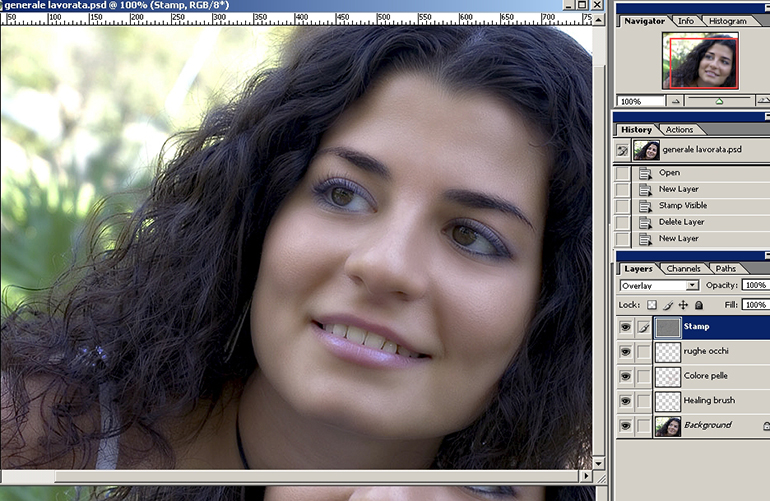770x501 pixels.
Task: Click the document vertical scrollbar track
Action: 598,241
